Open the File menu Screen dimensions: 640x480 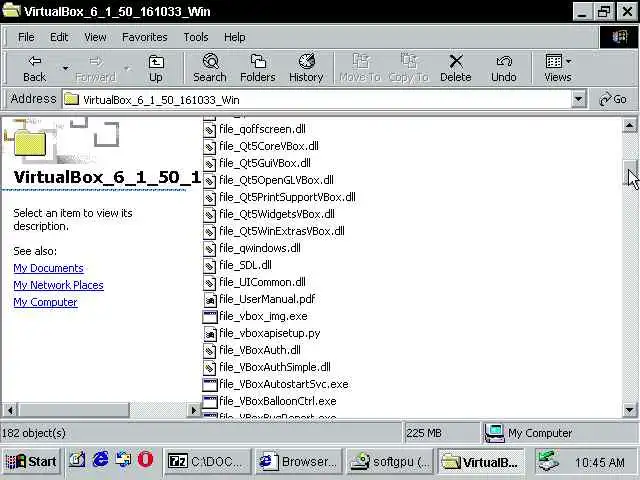26,37
